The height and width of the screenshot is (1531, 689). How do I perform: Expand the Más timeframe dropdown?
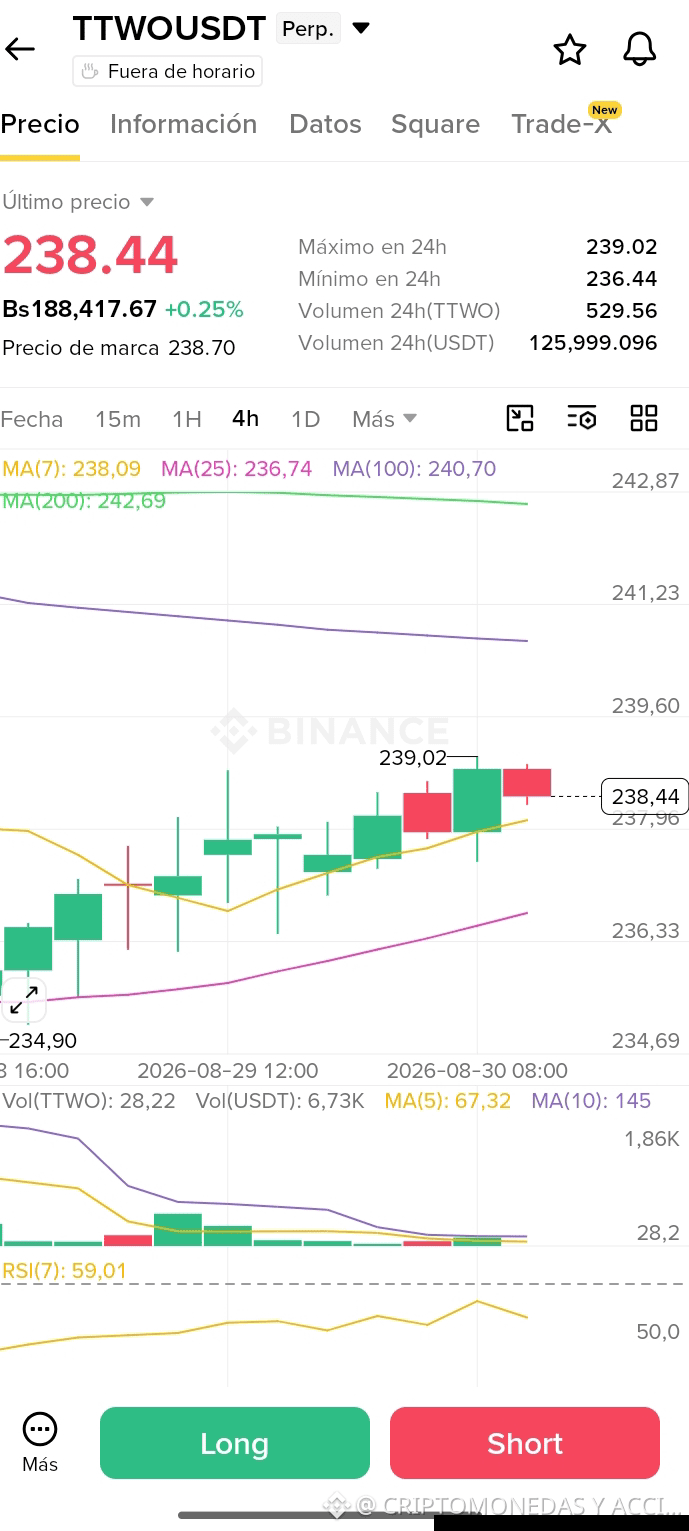coord(385,419)
